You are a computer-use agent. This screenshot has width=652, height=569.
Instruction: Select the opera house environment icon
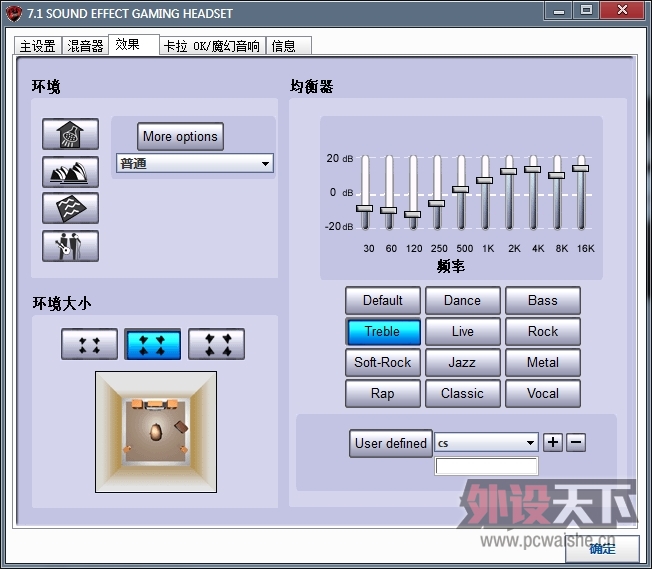coord(70,171)
